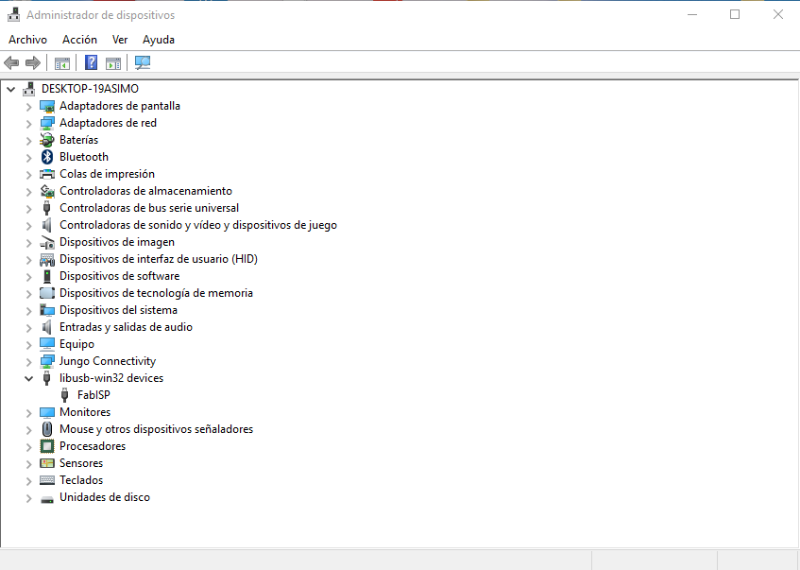Expand the Adaptadores de pantalla node
The height and width of the screenshot is (570, 800).
(x=29, y=107)
